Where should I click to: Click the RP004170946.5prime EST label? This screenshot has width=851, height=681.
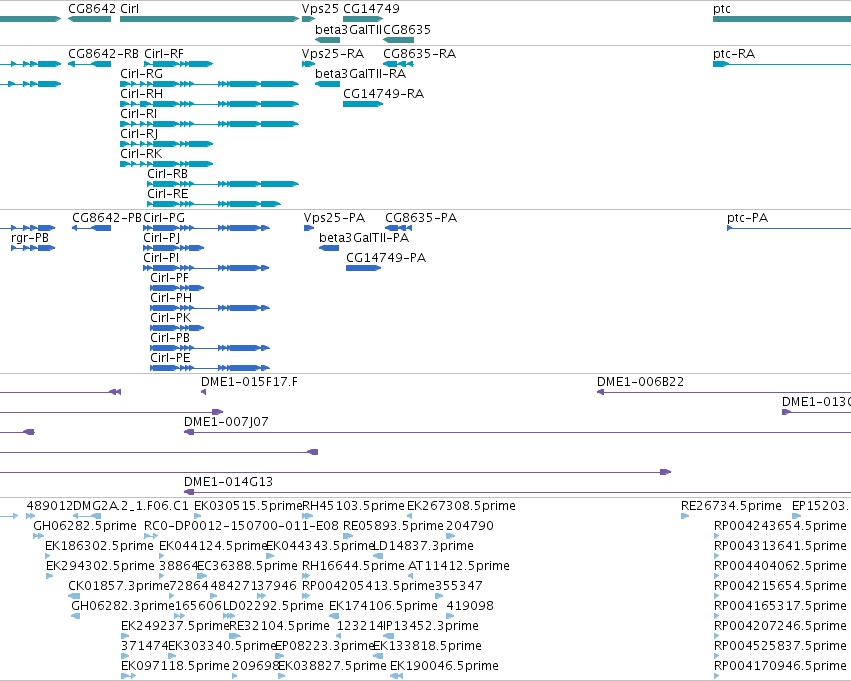[x=780, y=666]
